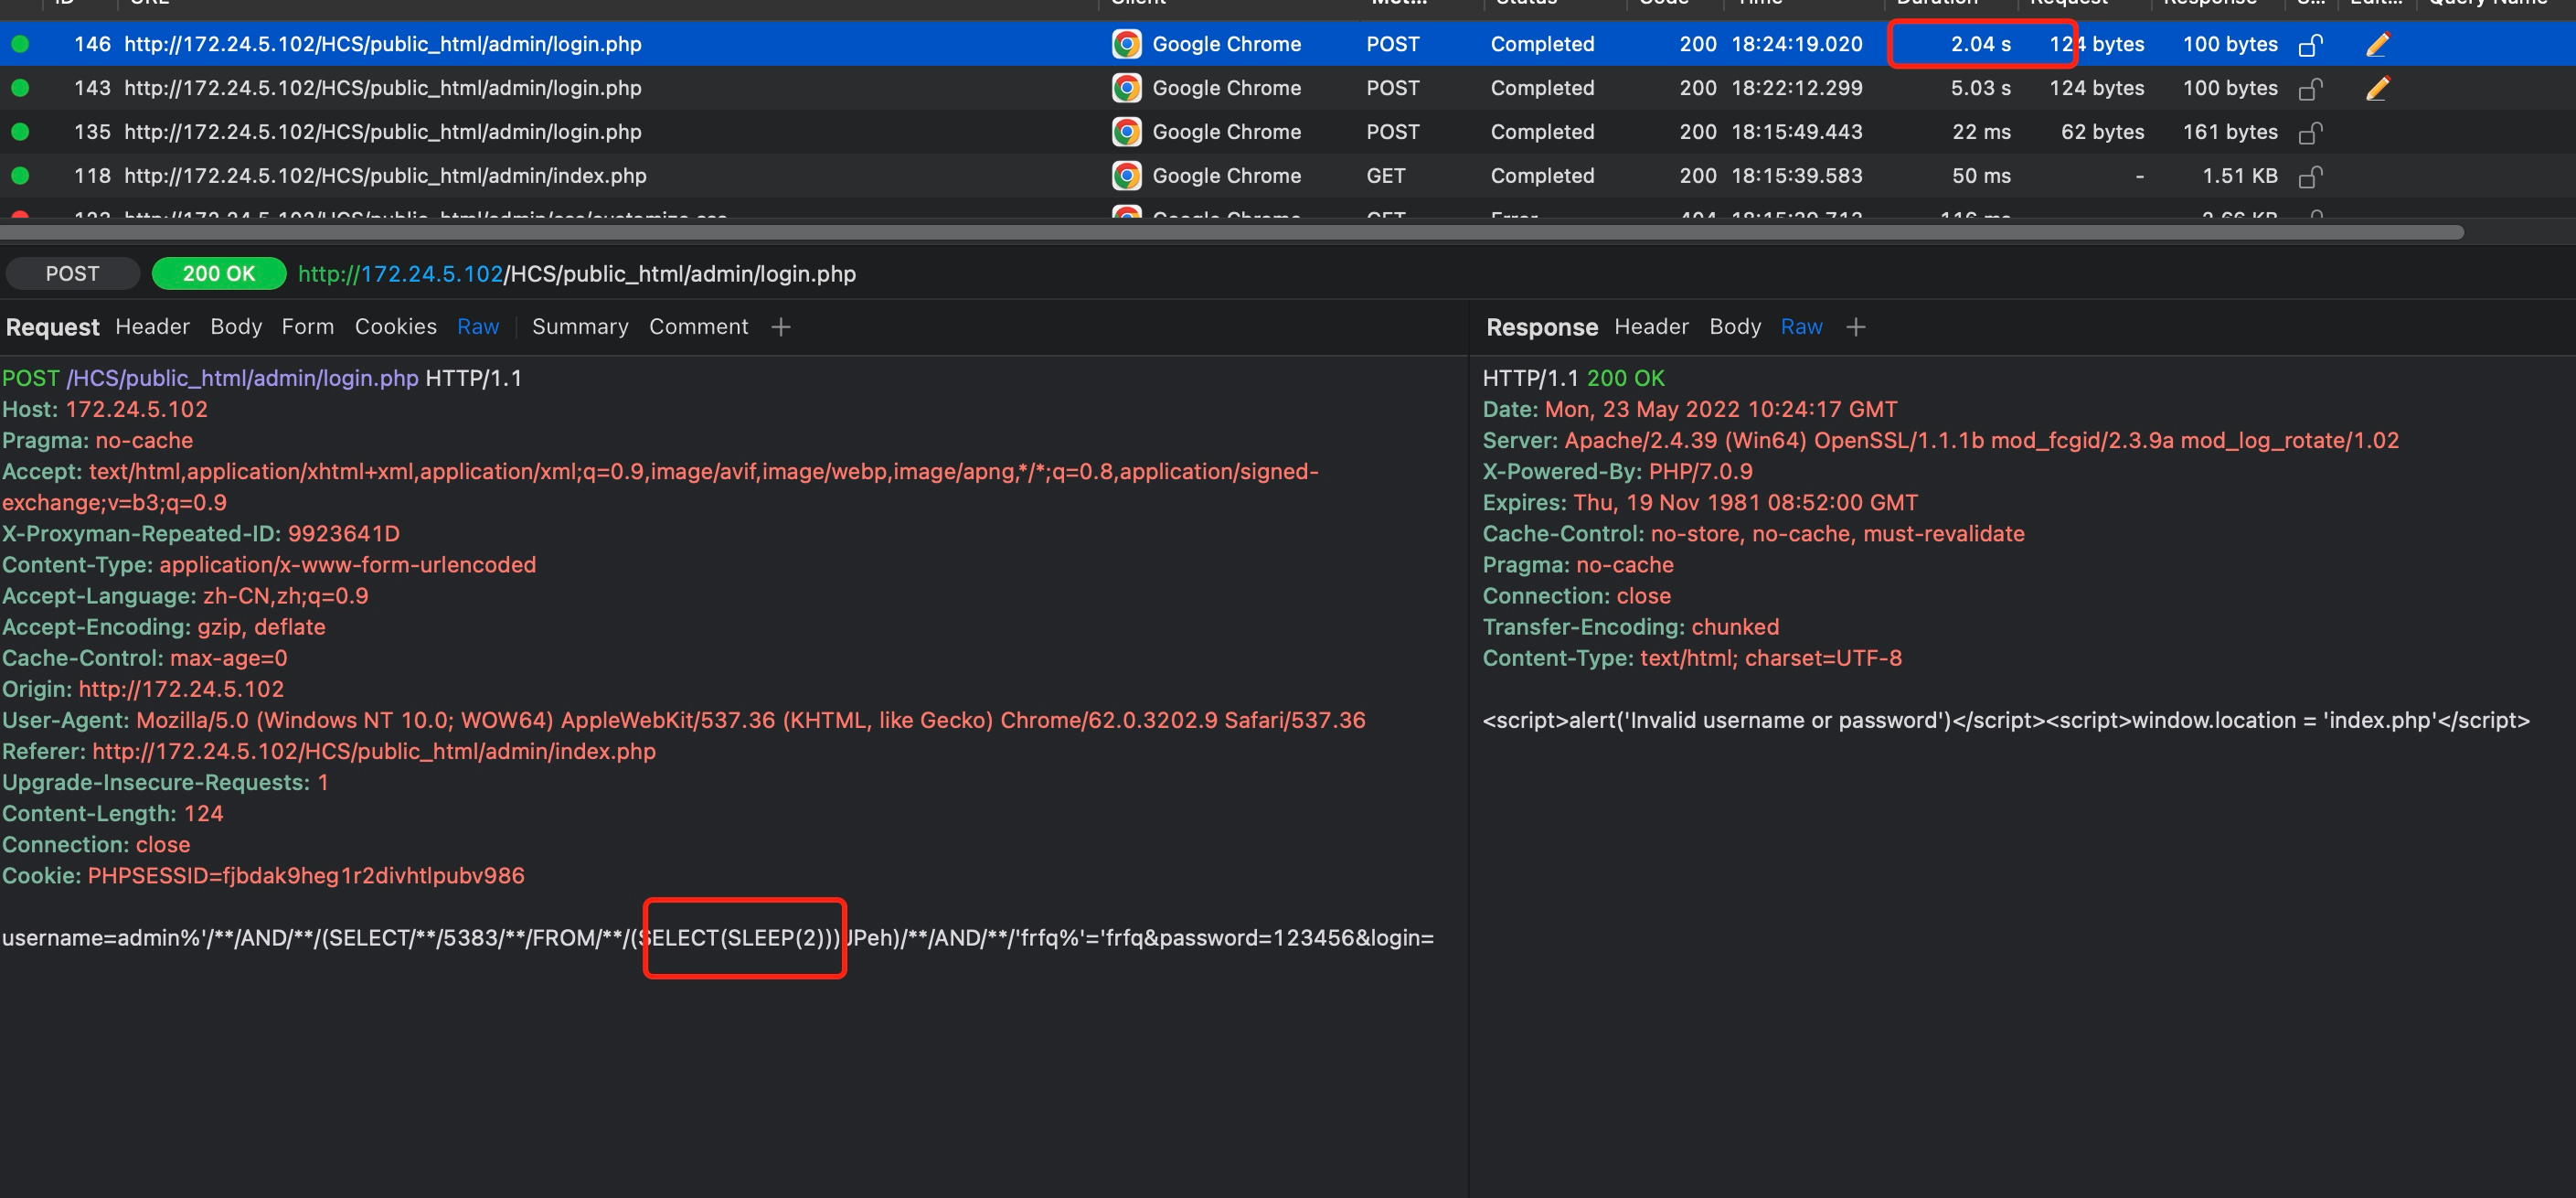Click the POST method badge

[72, 274]
